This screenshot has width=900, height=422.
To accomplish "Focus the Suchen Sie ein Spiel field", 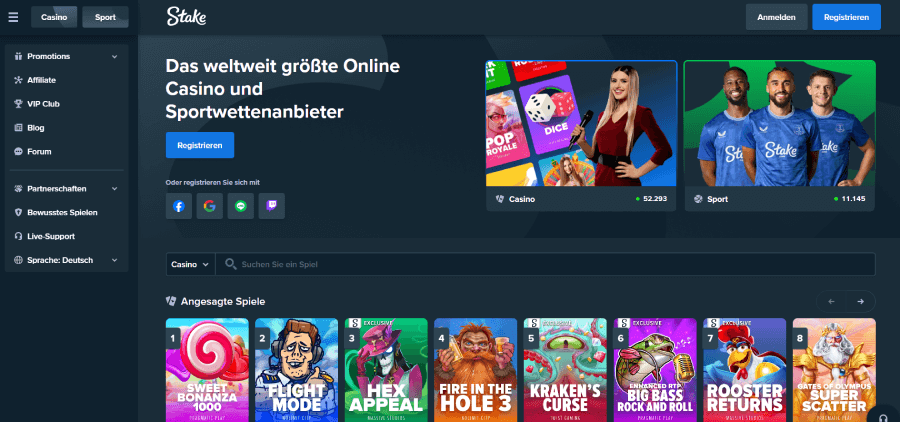I will (545, 264).
